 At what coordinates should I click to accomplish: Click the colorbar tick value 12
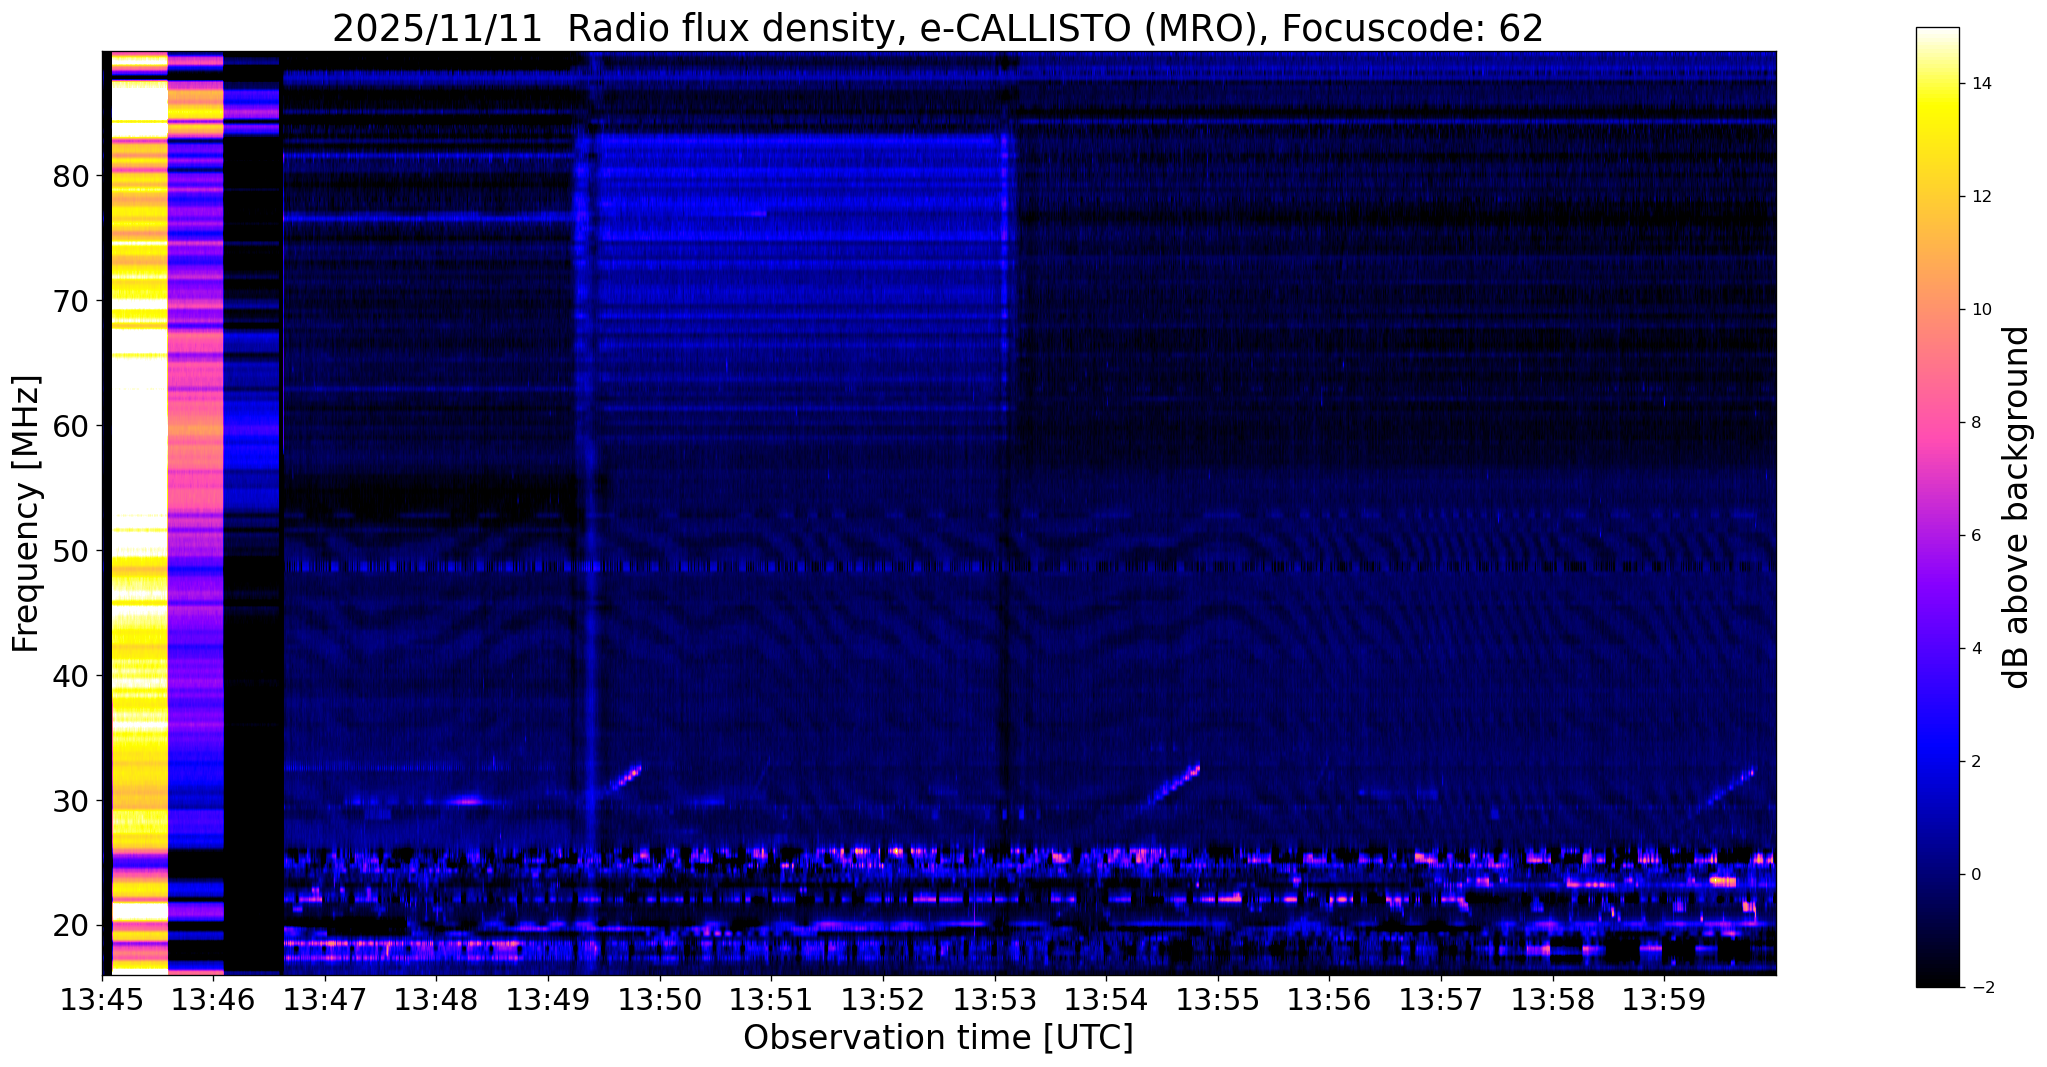(x=1980, y=197)
